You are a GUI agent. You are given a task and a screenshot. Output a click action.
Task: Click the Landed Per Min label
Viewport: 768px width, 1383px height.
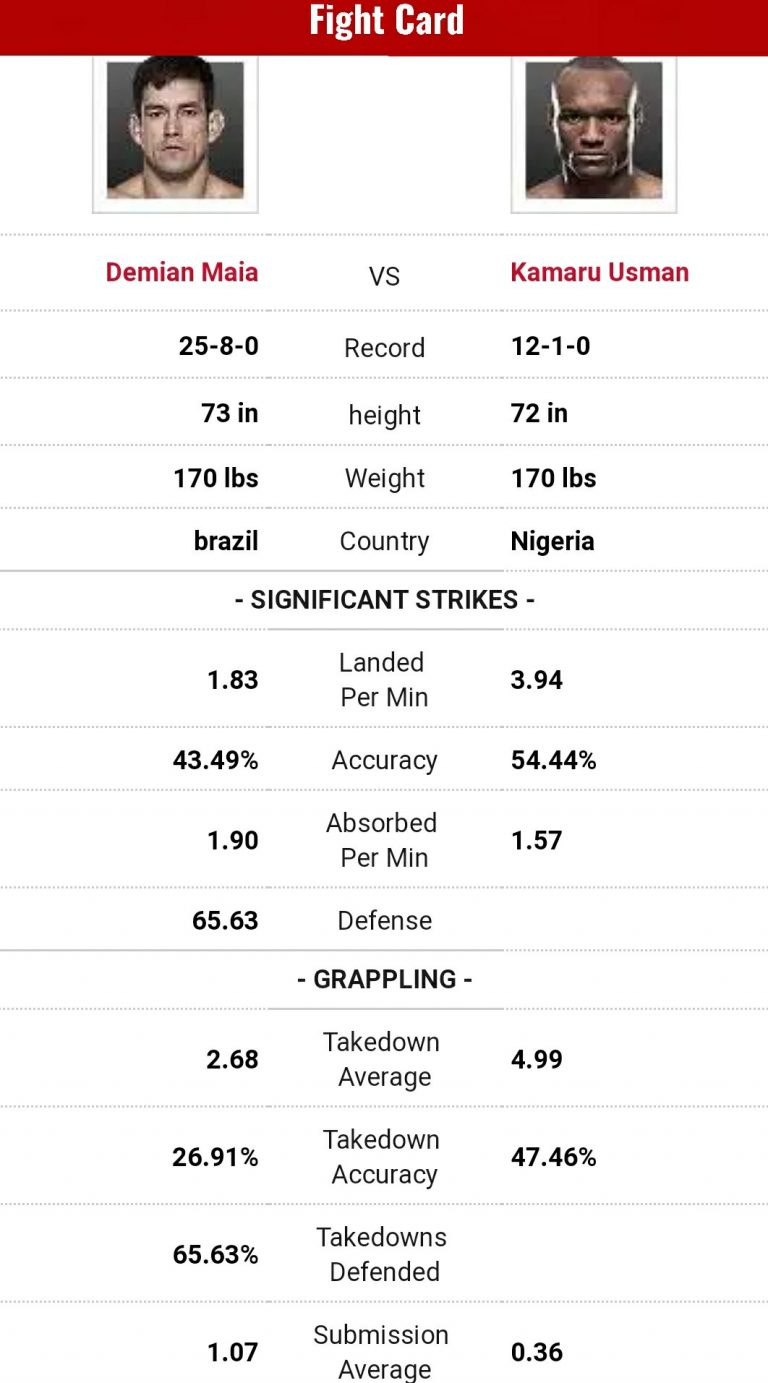pyautogui.click(x=384, y=679)
